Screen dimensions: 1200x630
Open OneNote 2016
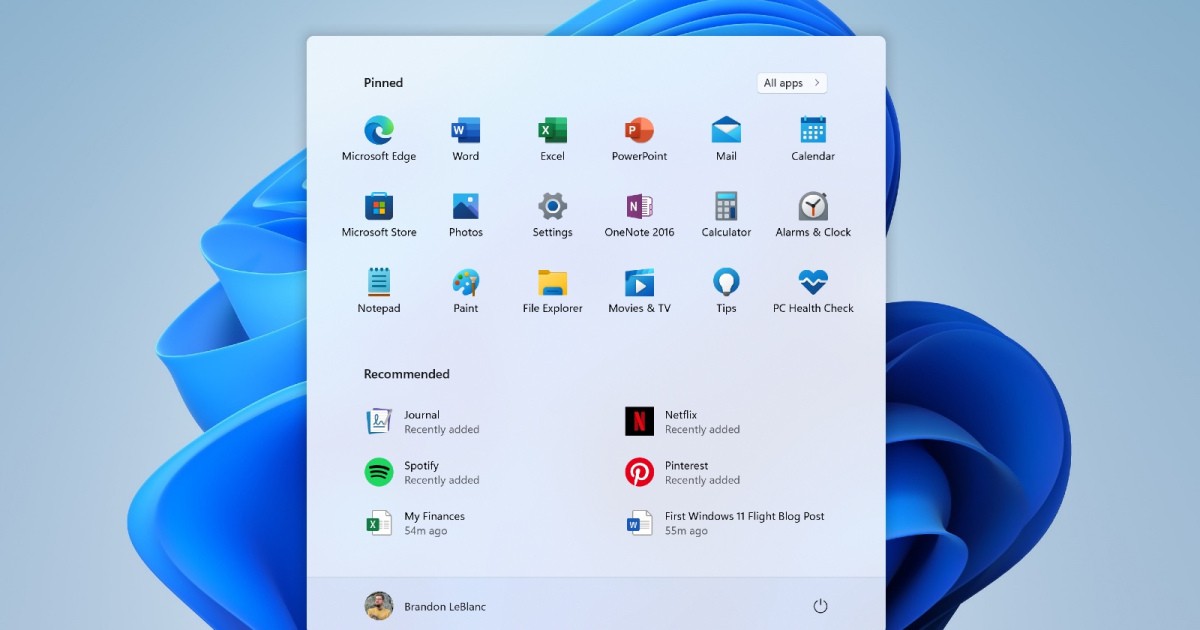(x=639, y=207)
